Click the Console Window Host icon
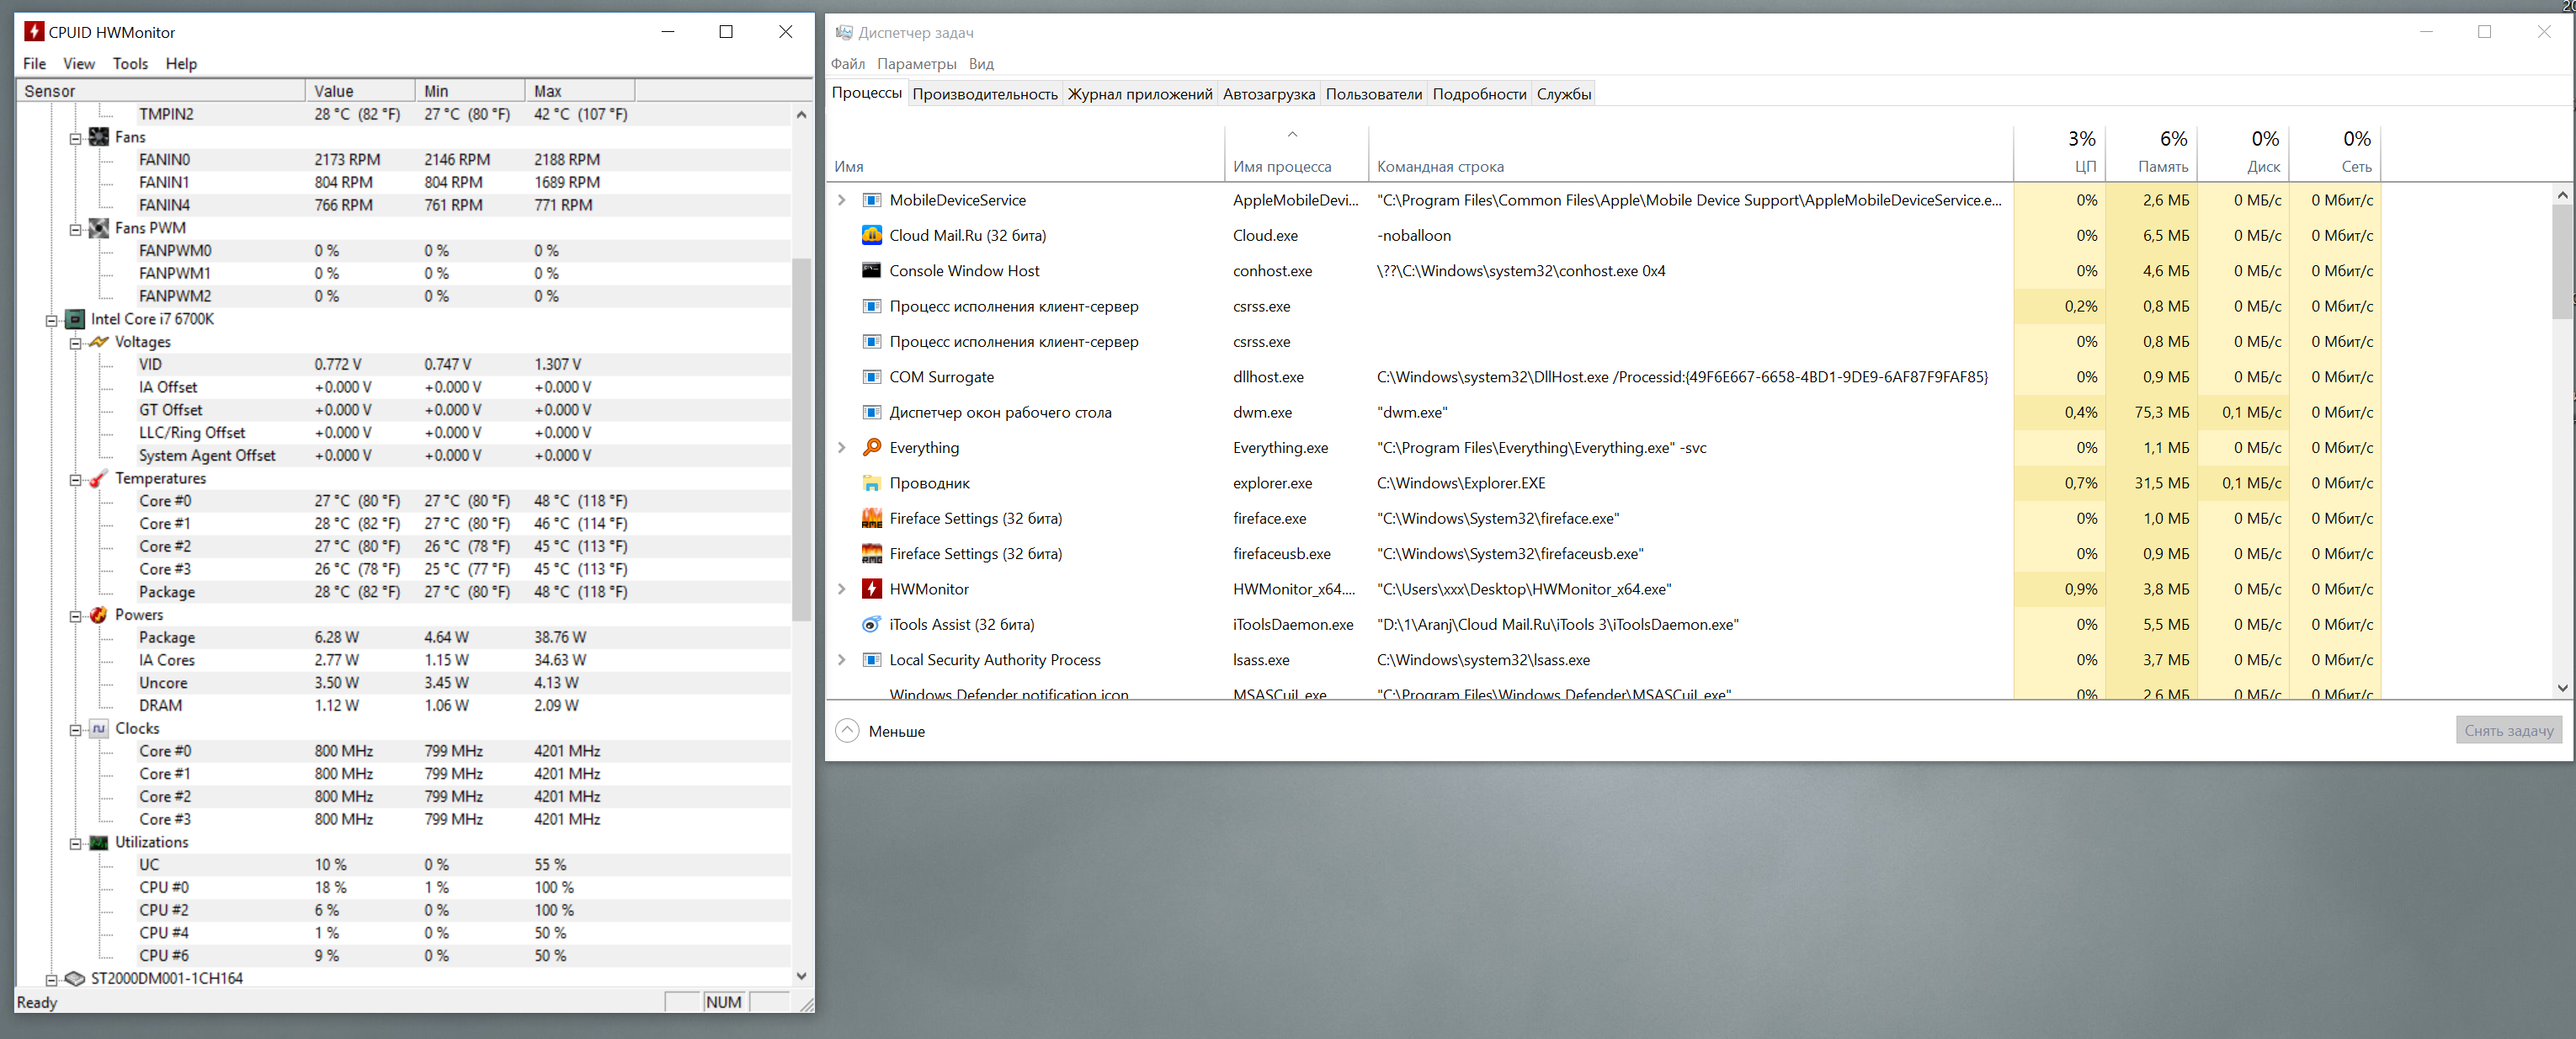Viewport: 2576px width, 1039px height. point(871,271)
